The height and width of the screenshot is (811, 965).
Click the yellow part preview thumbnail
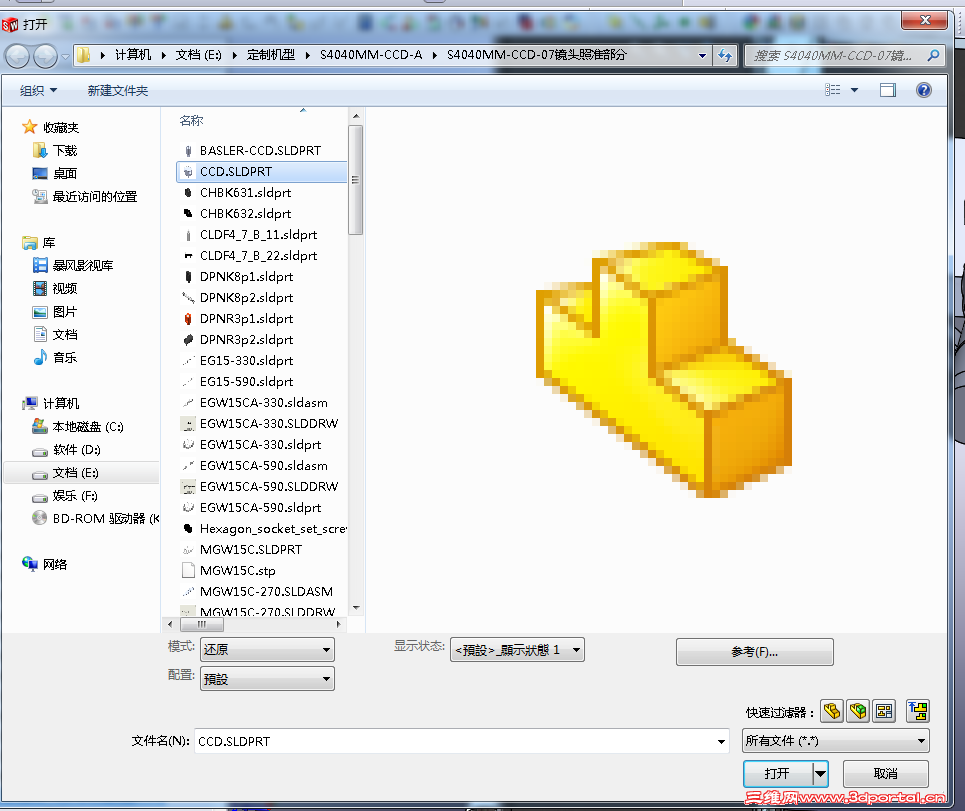pos(663,369)
